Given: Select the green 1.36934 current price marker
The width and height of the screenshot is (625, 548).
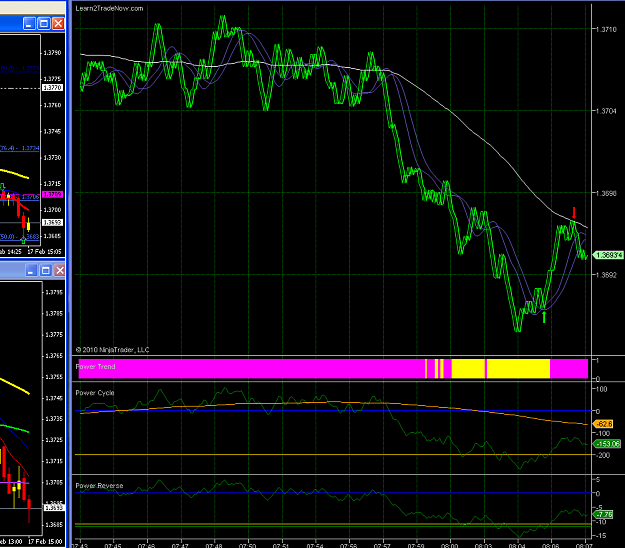Looking at the screenshot, I should (607, 255).
